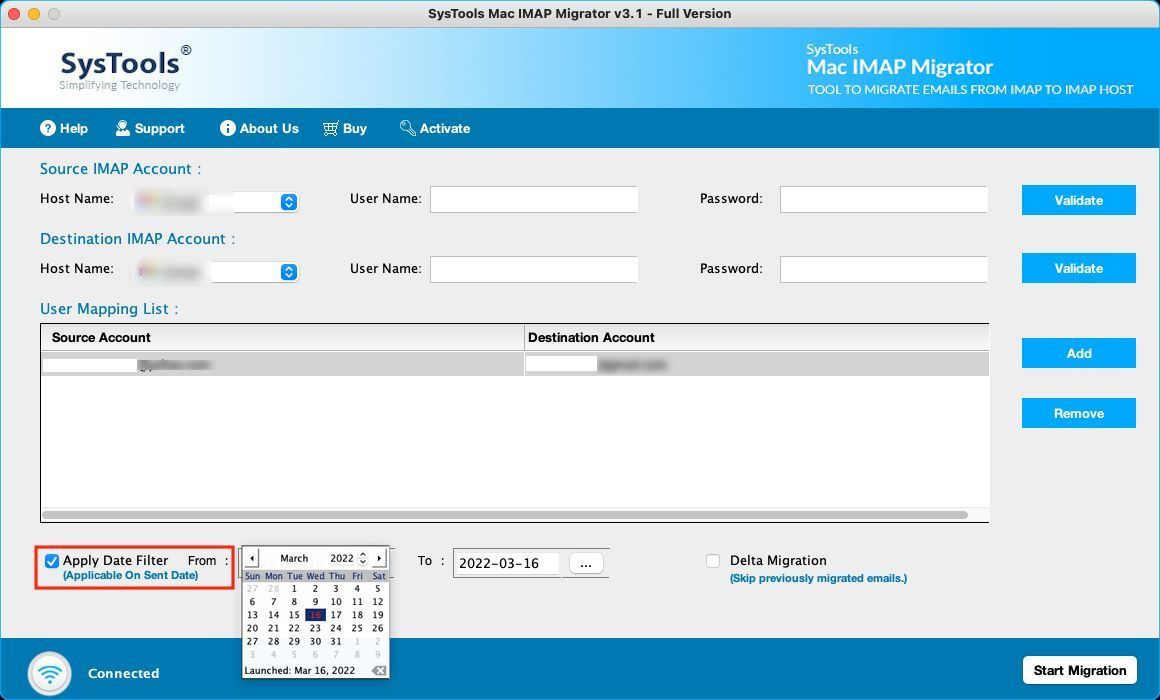Image resolution: width=1160 pixels, height=700 pixels.
Task: Open the Support toolbar item
Action: click(x=150, y=128)
